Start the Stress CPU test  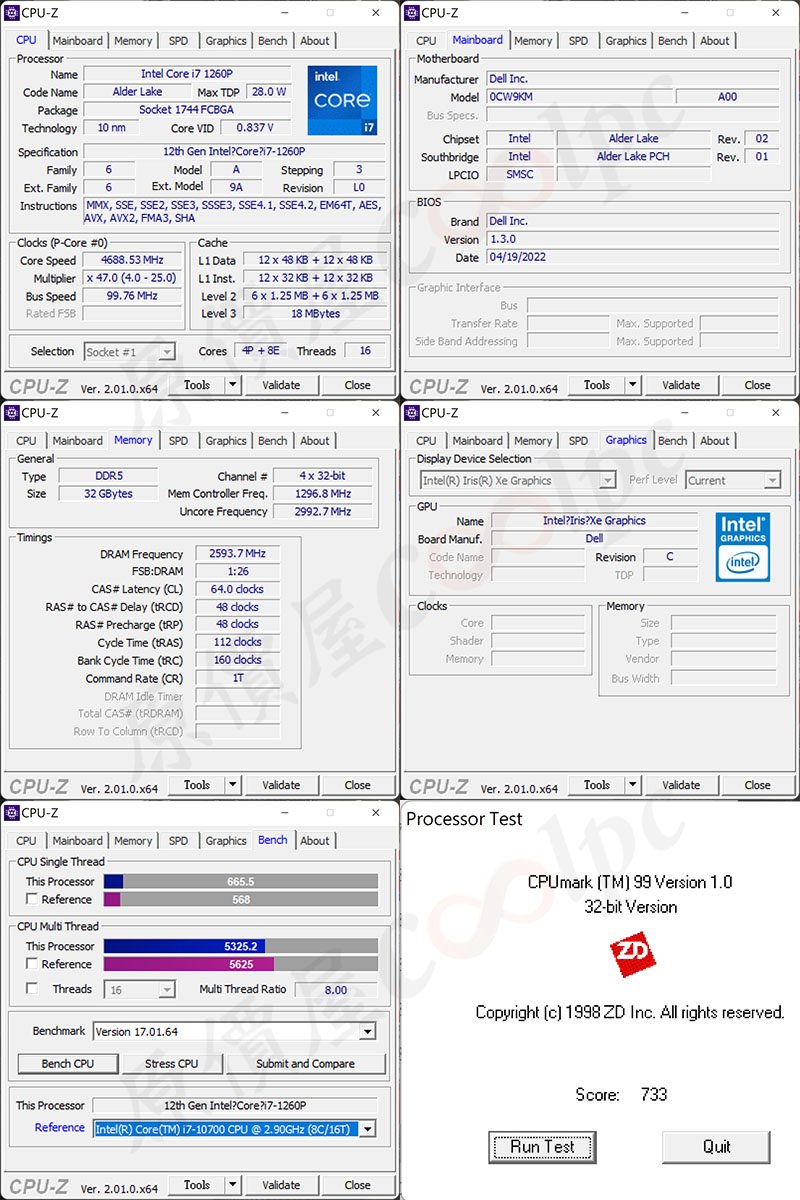172,1064
